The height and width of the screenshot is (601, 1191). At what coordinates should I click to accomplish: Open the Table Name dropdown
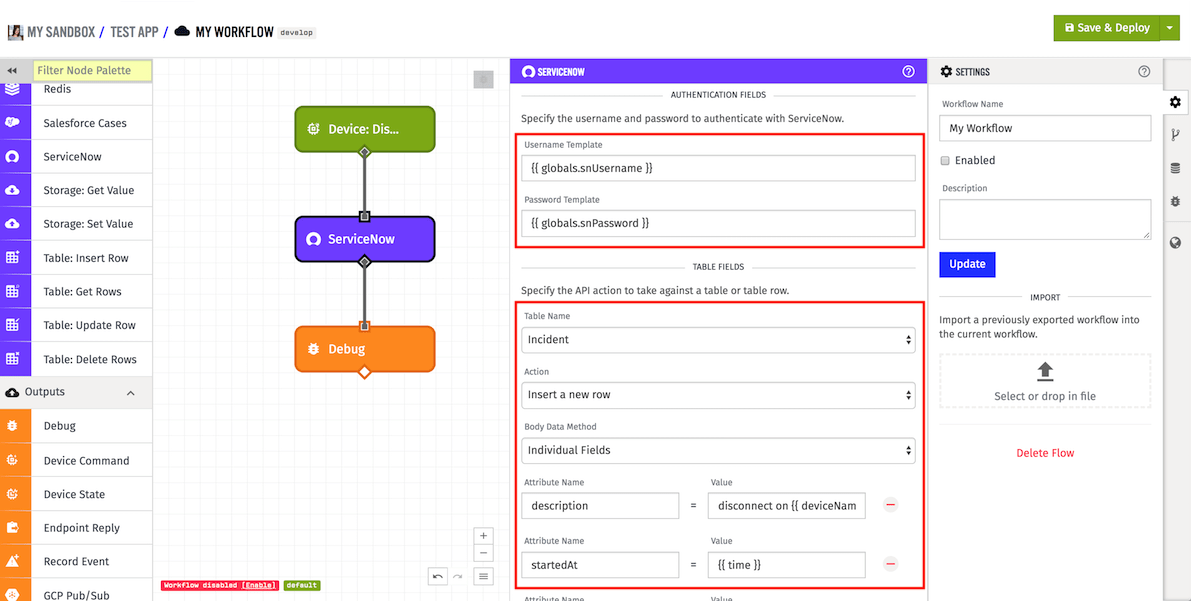718,340
